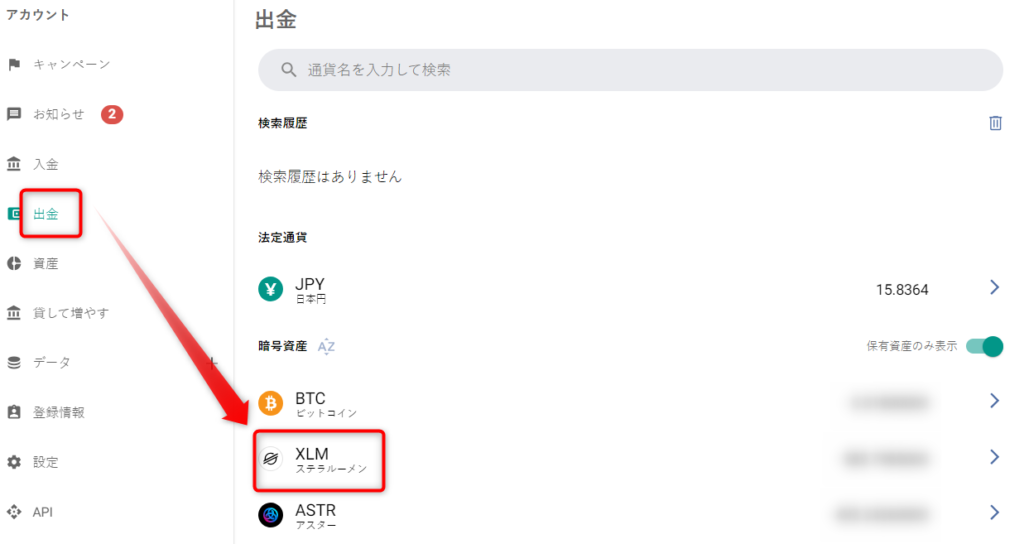Viewport: 1024px width, 544px height.
Task: Expand the BTC row chevron arrow
Action: pos(994,400)
